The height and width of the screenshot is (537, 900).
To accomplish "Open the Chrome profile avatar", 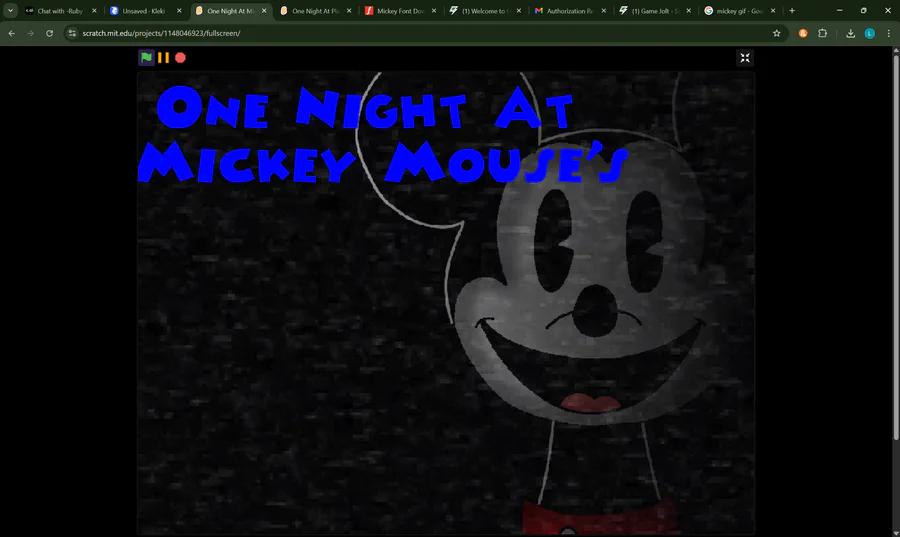I will pos(870,33).
